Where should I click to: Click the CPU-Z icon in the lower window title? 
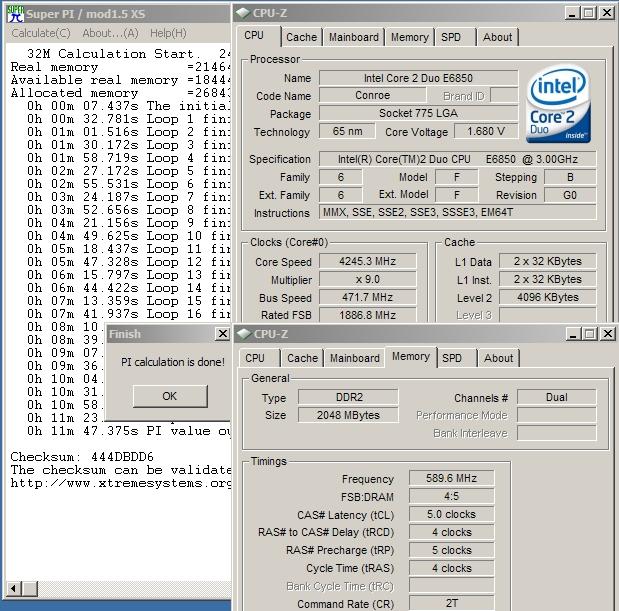[x=244, y=334]
